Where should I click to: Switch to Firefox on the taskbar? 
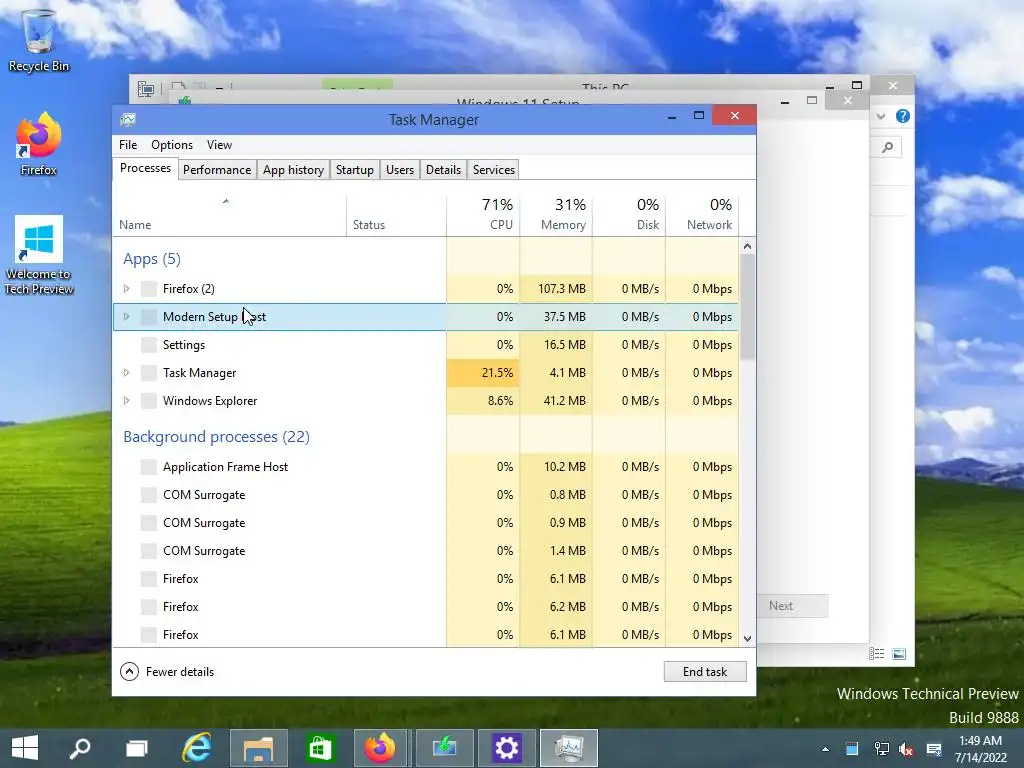(x=382, y=748)
